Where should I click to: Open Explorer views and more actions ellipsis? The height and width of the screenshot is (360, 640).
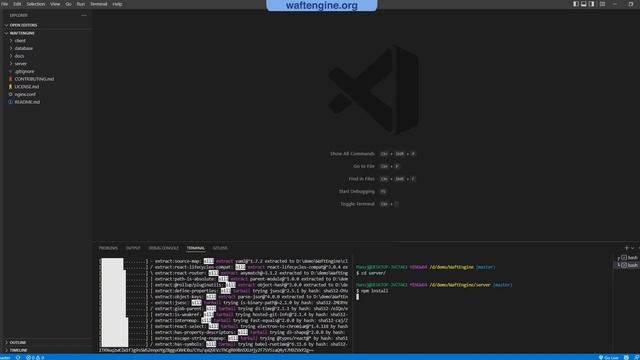pos(84,16)
